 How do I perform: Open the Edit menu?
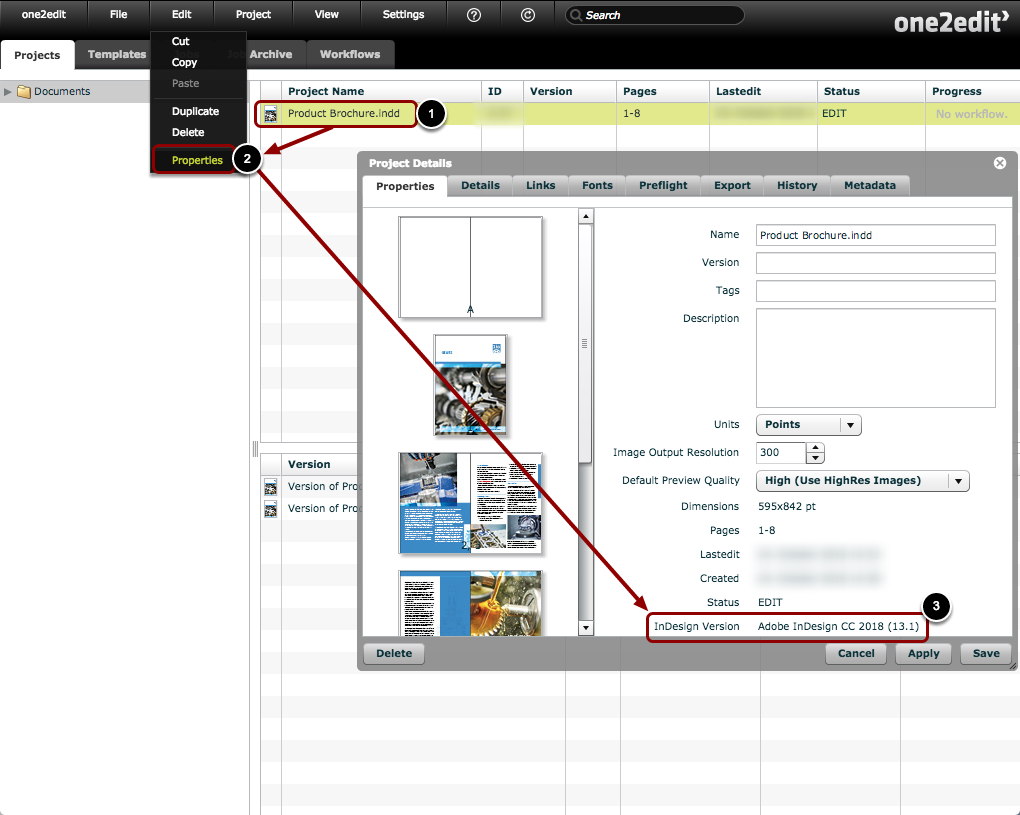pos(181,14)
